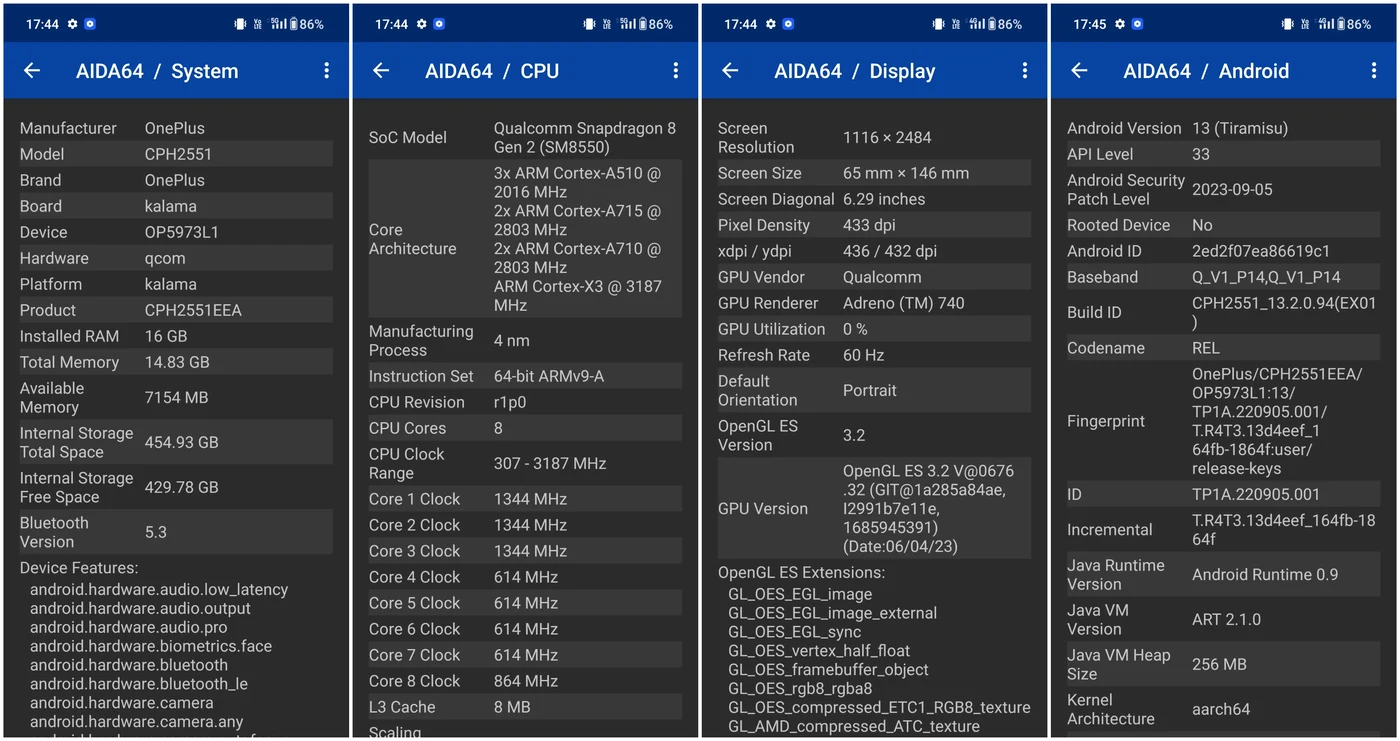Click the back arrow on AIDA64 / Android
This screenshot has width=1400, height=741.
pos(1079,71)
